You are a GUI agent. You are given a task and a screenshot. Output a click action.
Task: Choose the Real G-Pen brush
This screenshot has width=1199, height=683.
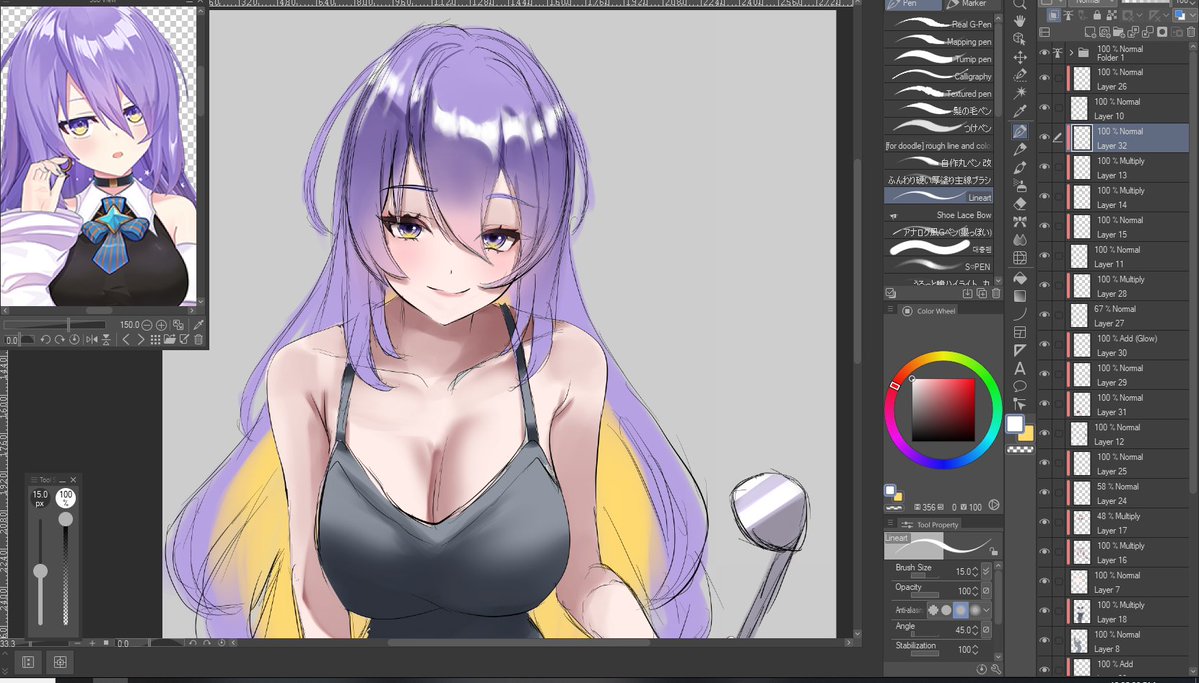point(939,24)
